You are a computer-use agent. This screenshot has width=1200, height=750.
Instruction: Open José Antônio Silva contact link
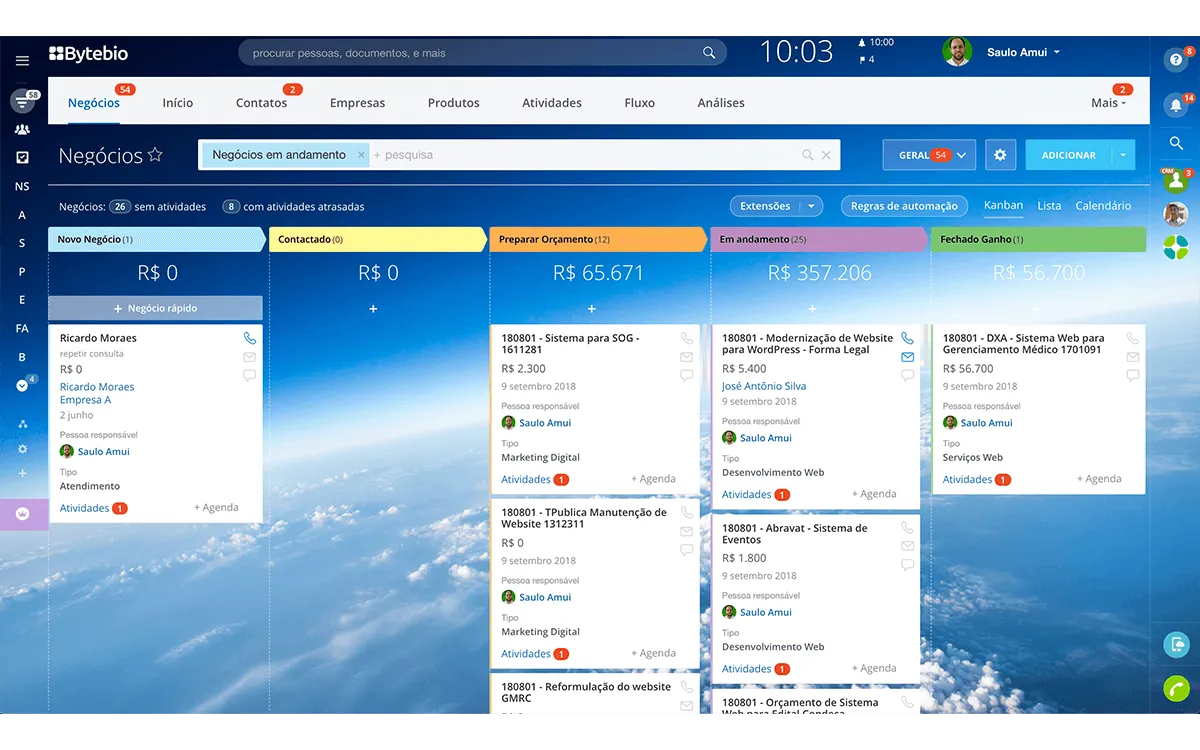pos(764,386)
